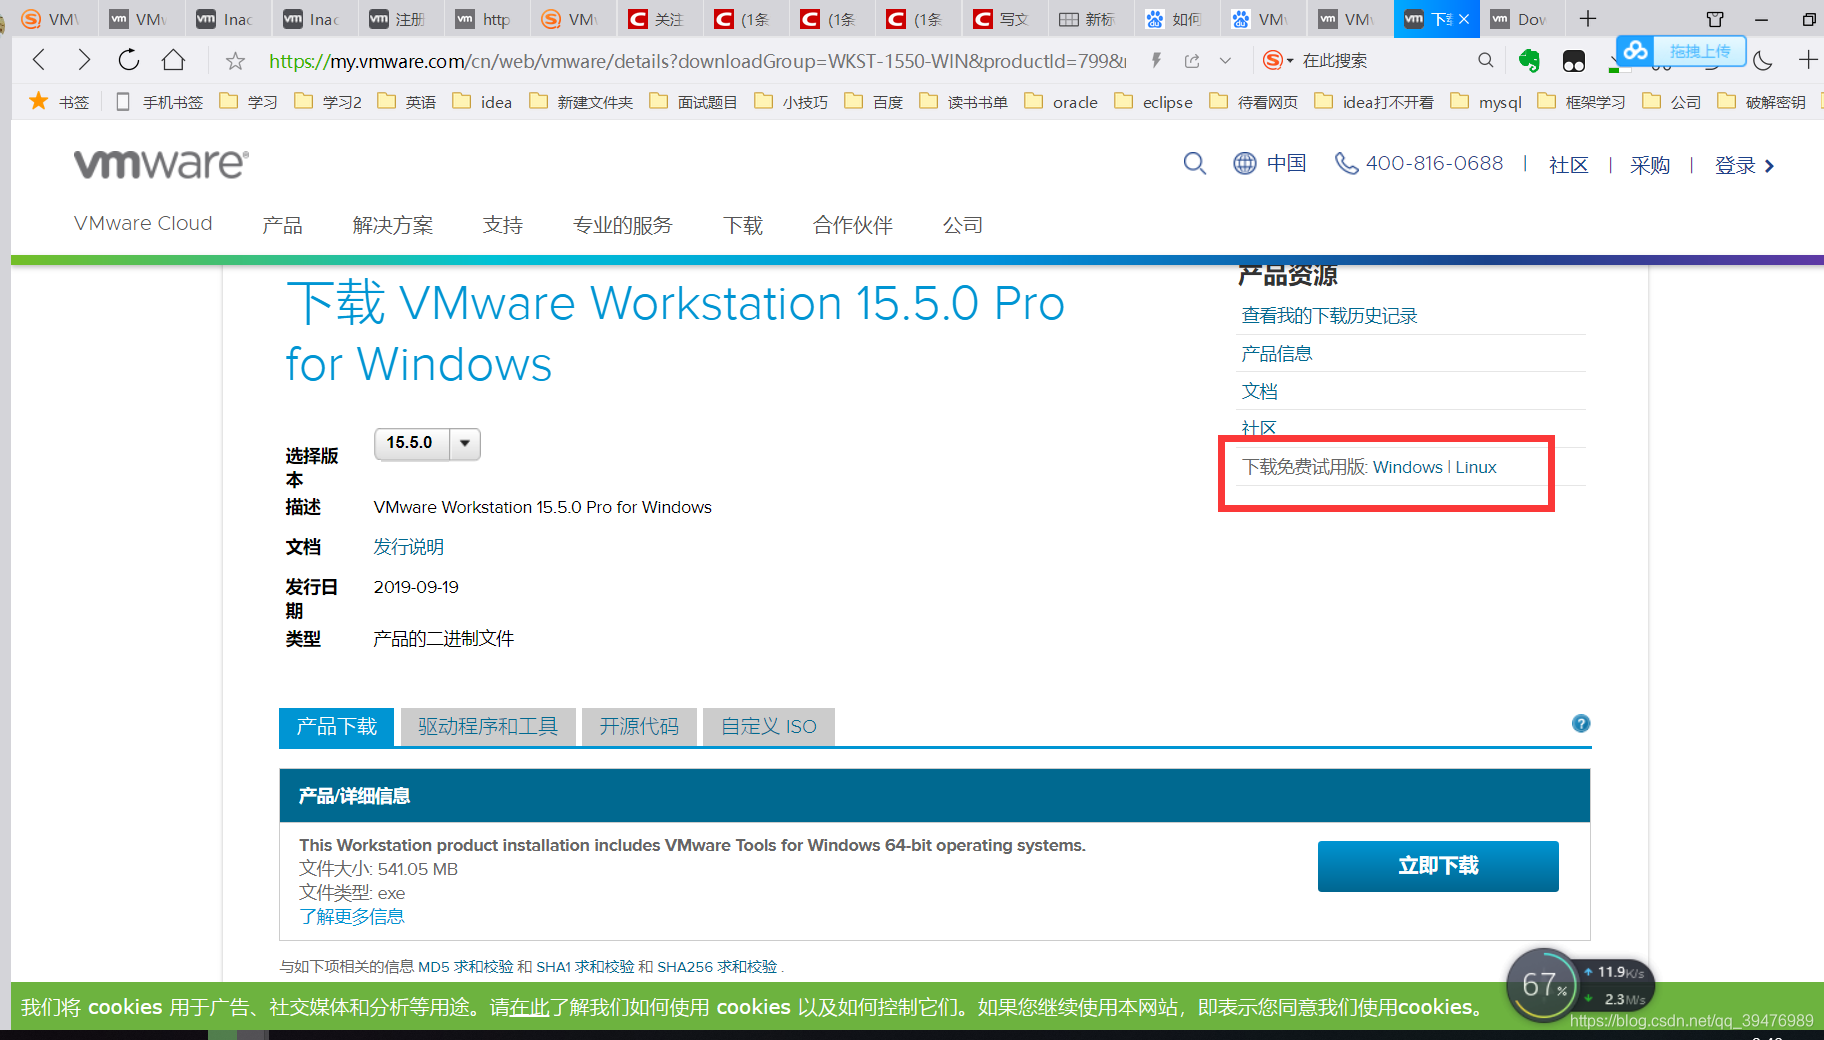Open the Sogou search engine selector

tap(1277, 61)
